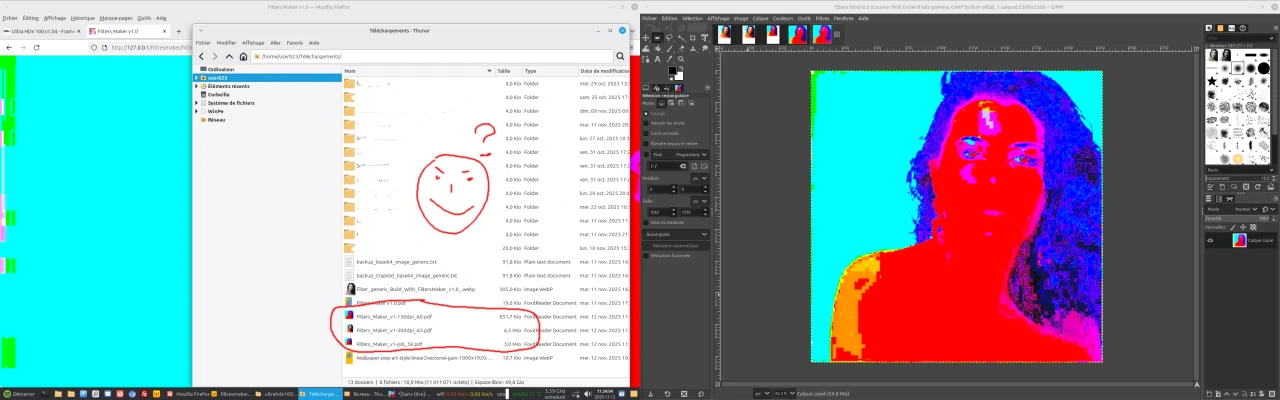Open the Patterns tab in GIMP right dock

pos(1219,28)
